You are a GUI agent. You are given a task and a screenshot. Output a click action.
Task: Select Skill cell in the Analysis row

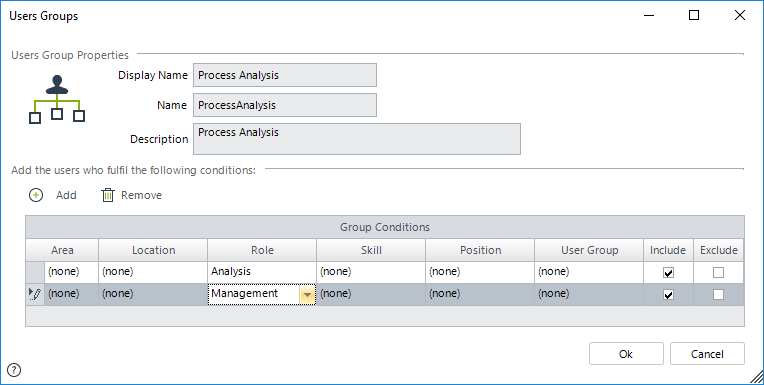(371, 272)
